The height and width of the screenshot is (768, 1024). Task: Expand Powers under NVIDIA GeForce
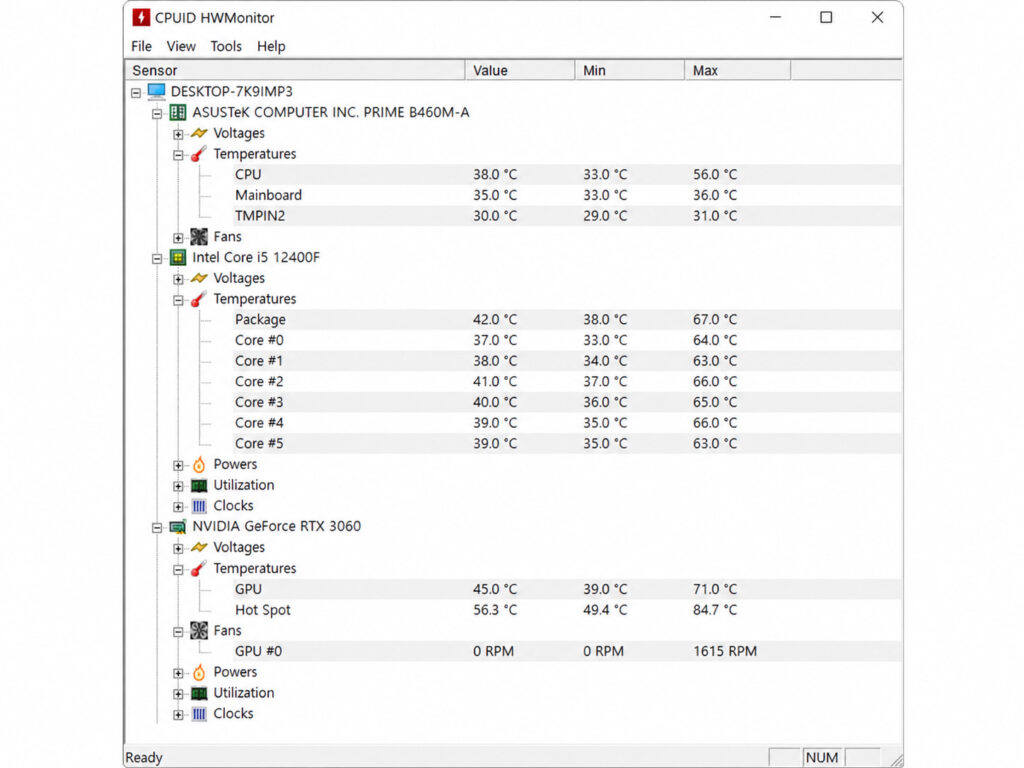(178, 673)
